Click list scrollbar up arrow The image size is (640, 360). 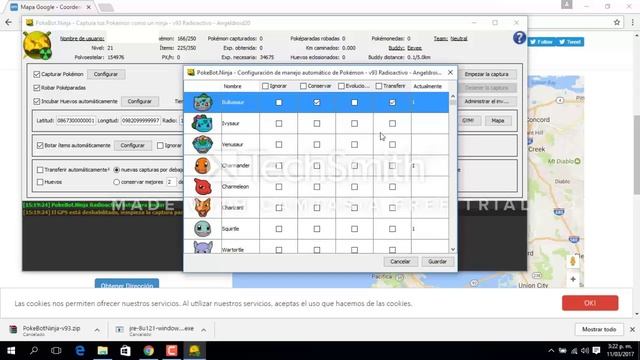point(453,96)
